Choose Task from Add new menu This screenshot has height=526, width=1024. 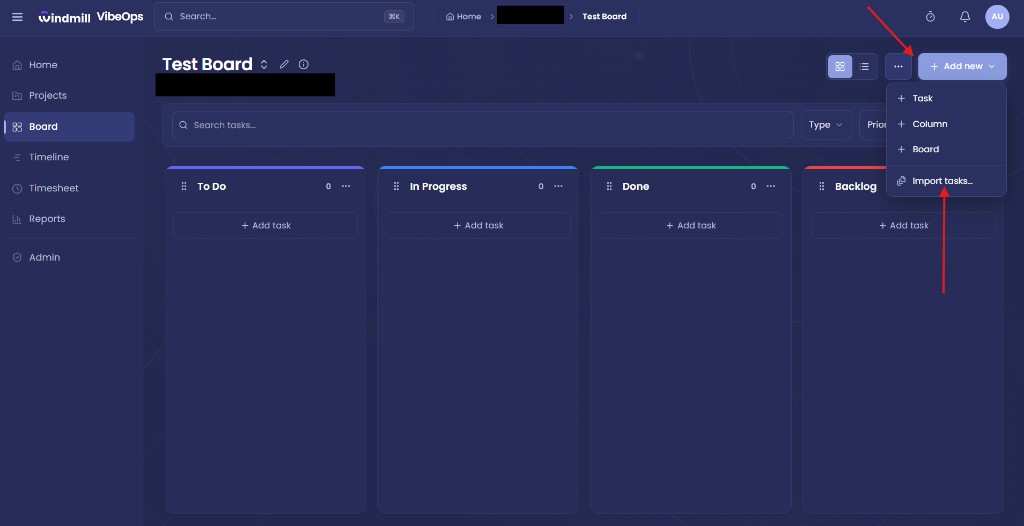946,98
